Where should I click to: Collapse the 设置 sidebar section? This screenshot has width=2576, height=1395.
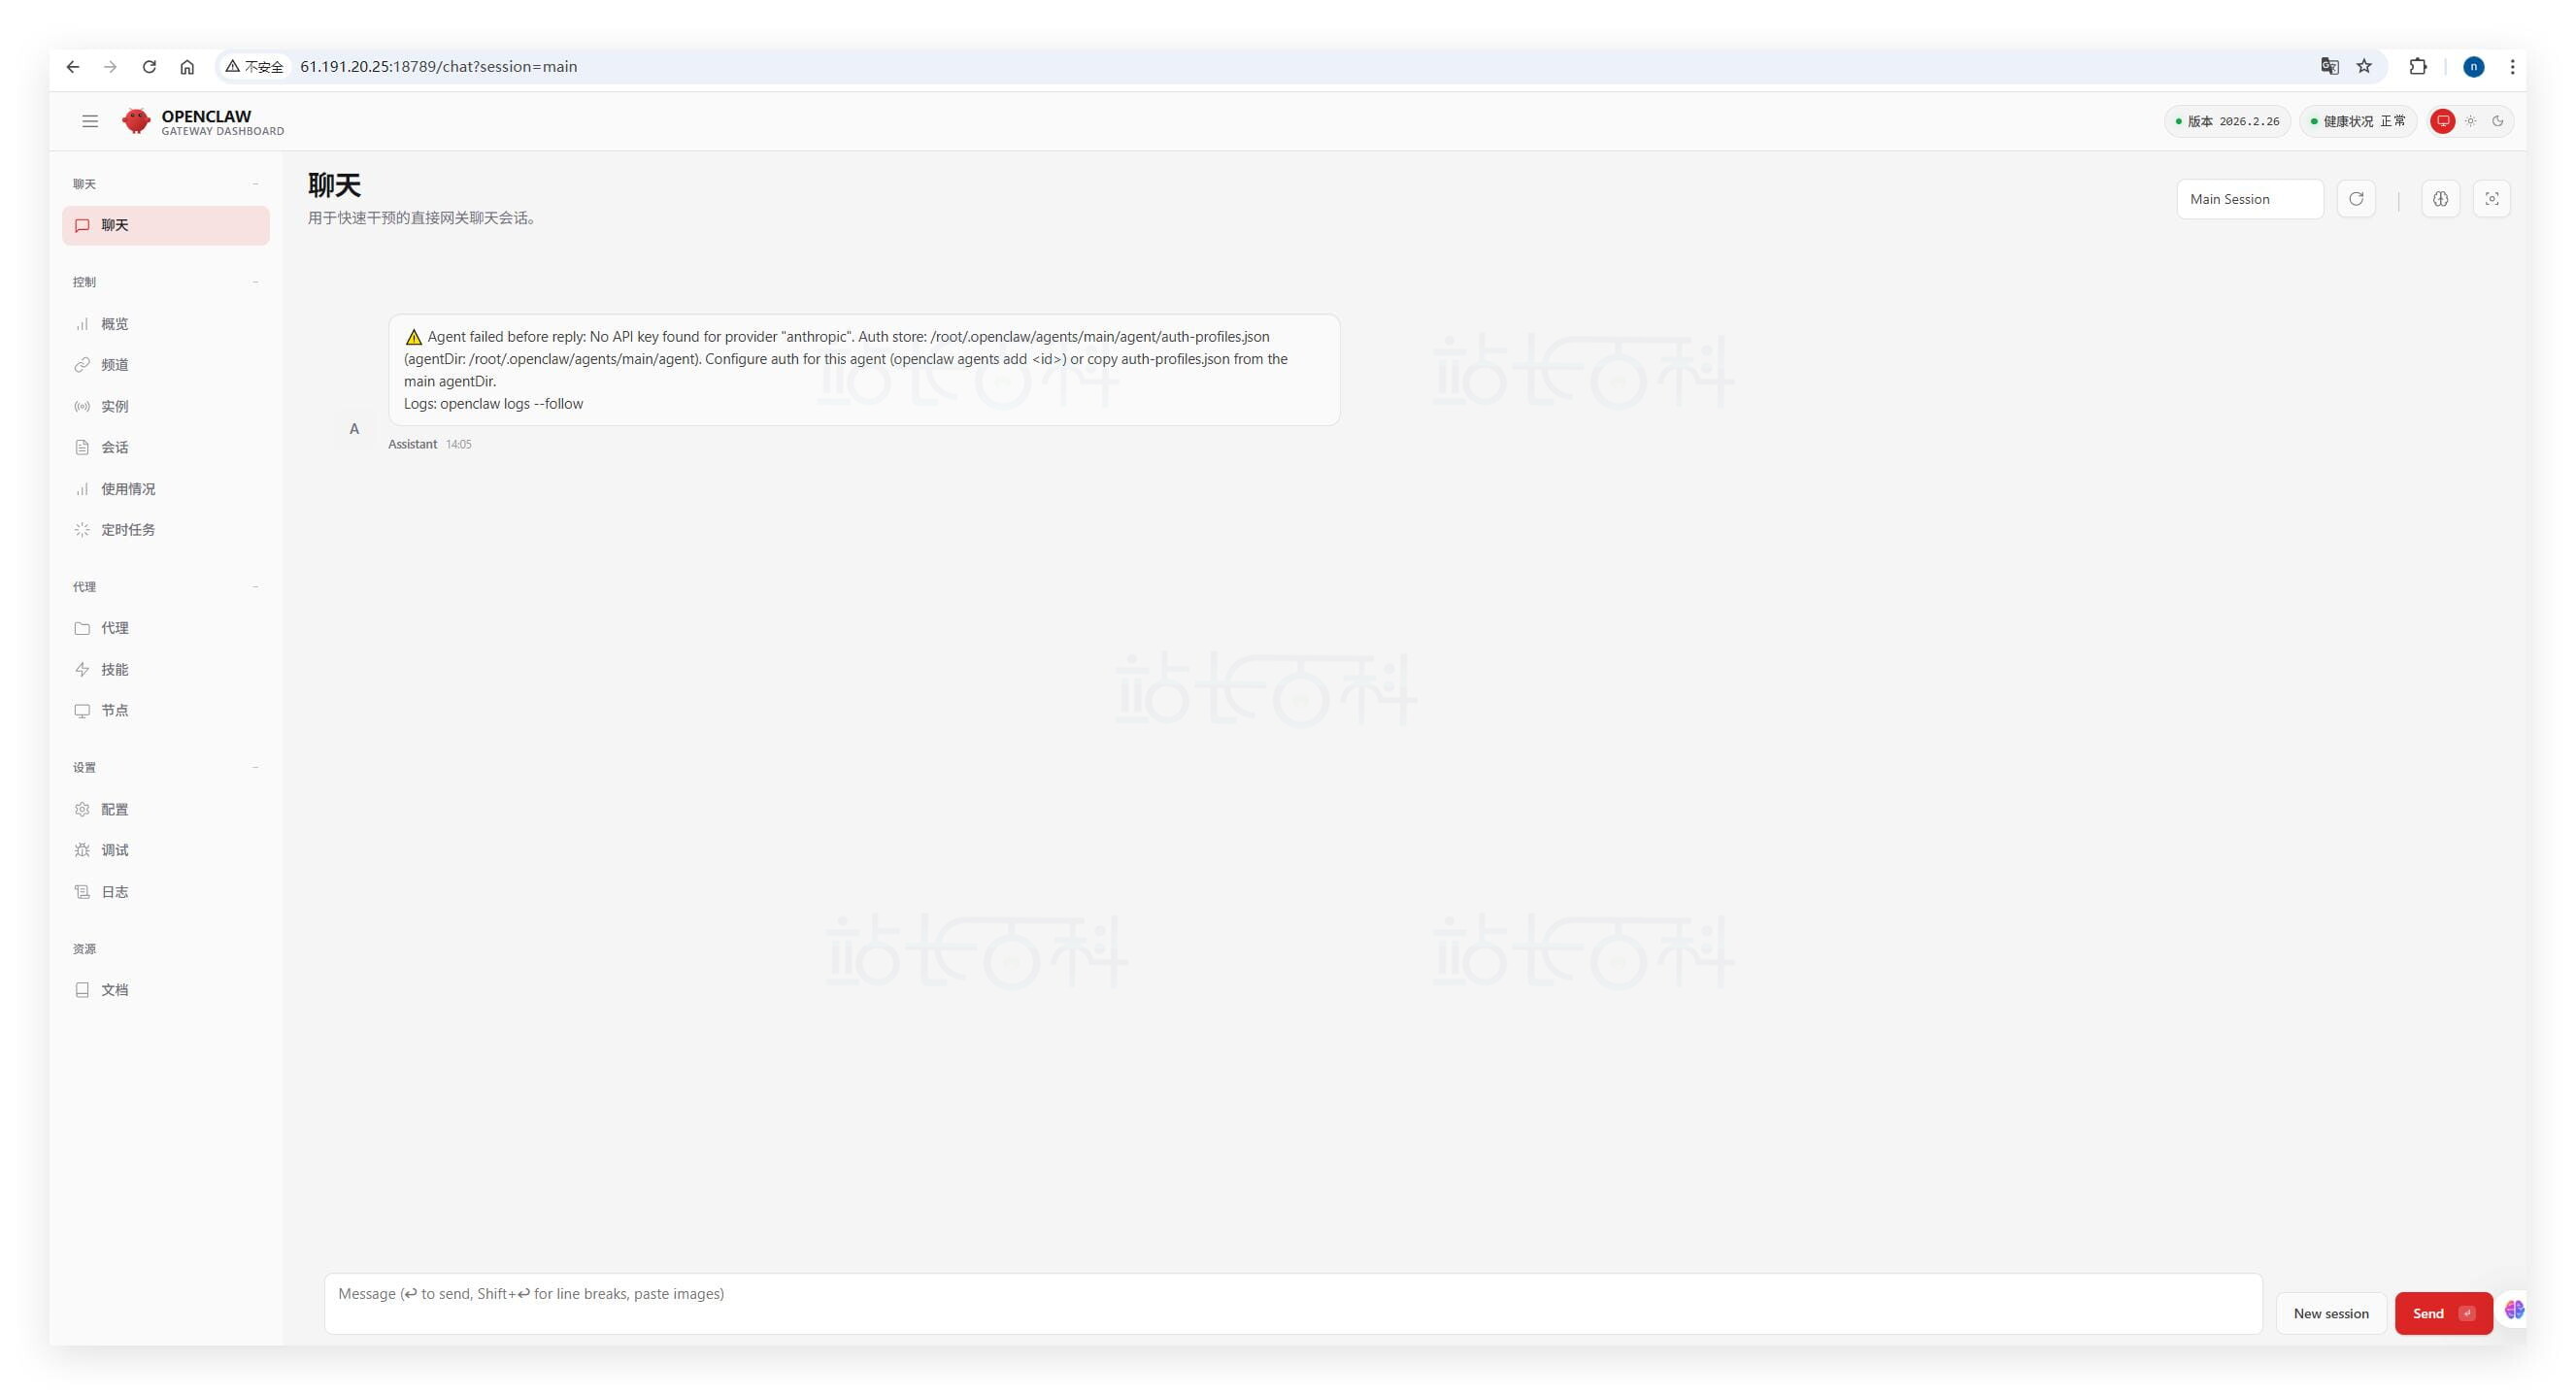coord(256,767)
